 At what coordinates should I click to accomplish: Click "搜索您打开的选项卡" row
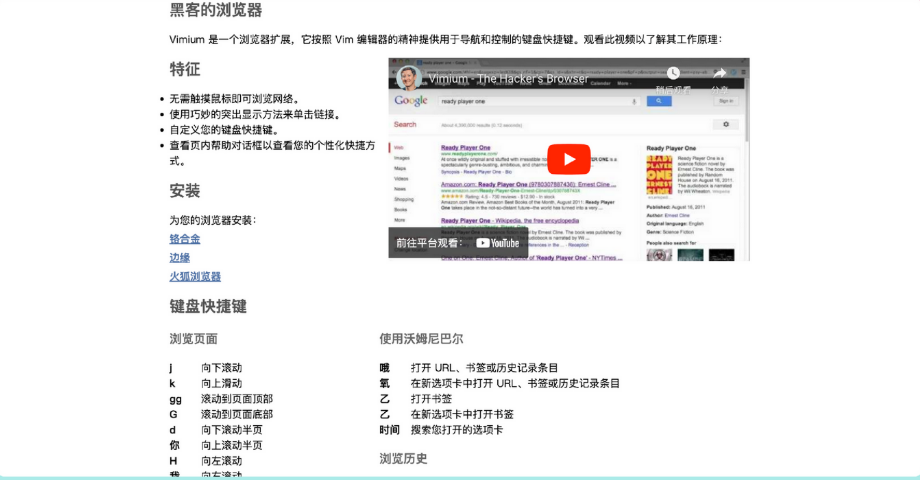457,430
